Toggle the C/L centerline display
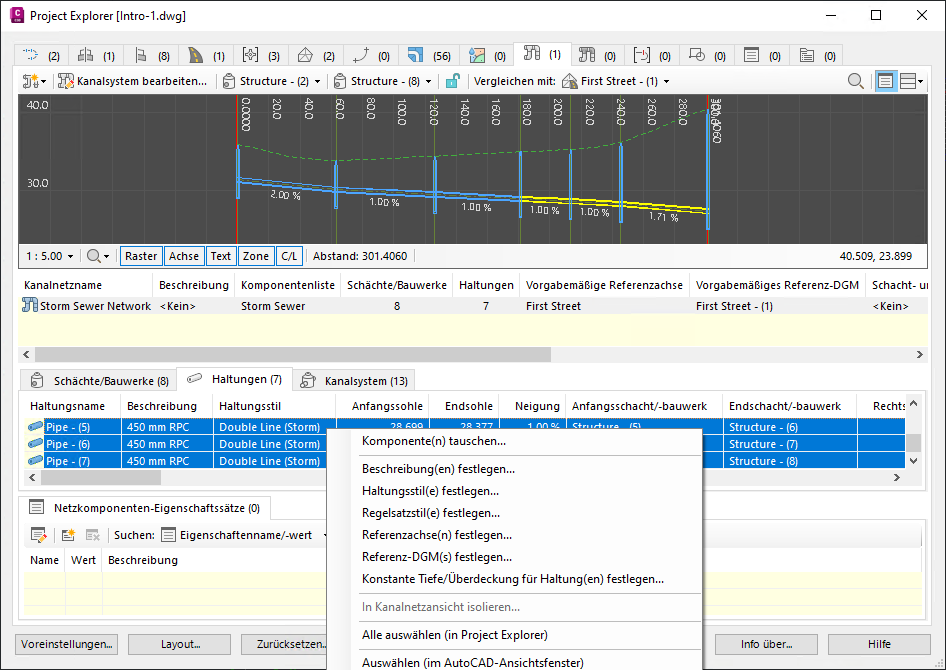Image resolution: width=946 pixels, height=670 pixels. click(288, 256)
